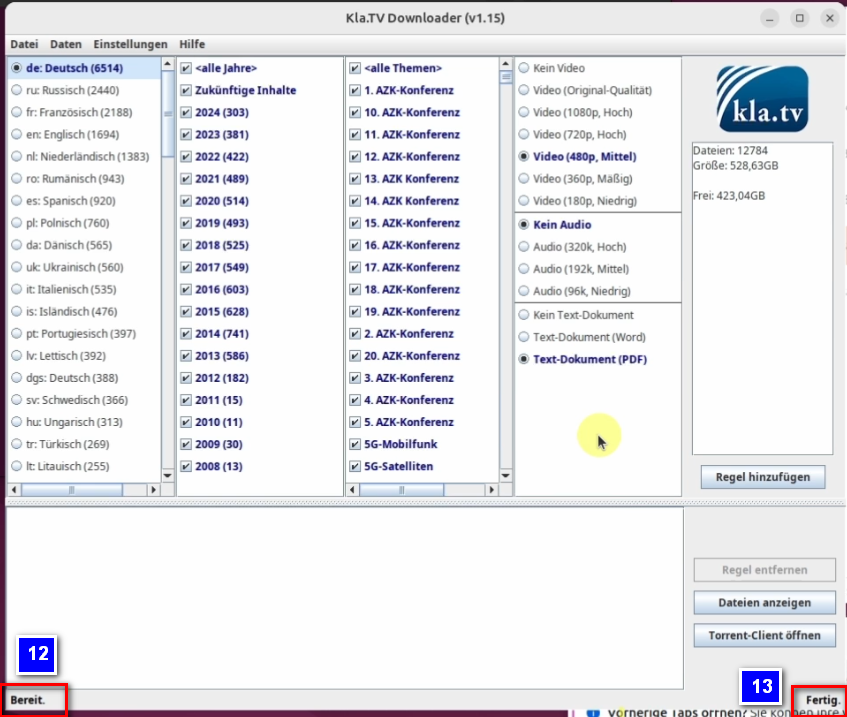Click topics list scroll-right arrow
Viewport: 847px width, 717px height.
coord(492,490)
